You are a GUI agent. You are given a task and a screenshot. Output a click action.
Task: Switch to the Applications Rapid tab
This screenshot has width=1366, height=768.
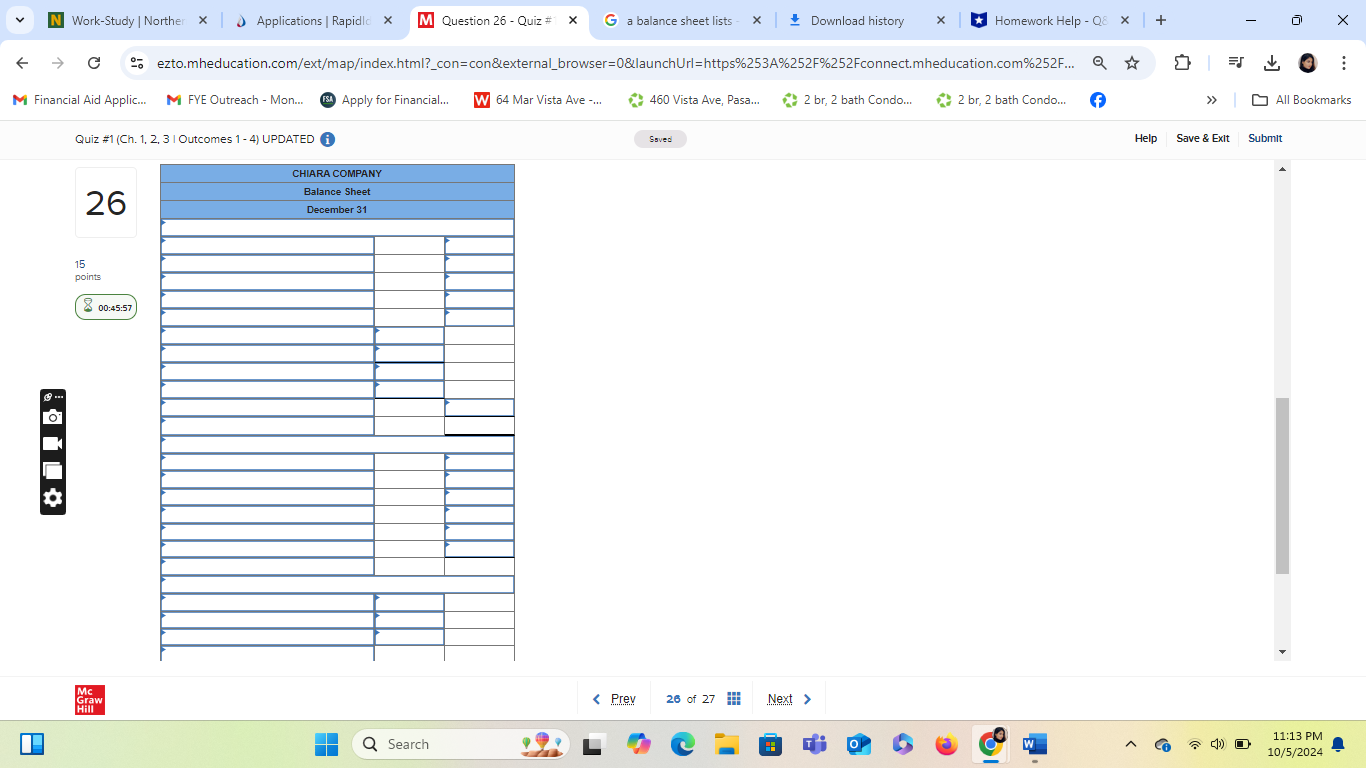click(x=314, y=20)
